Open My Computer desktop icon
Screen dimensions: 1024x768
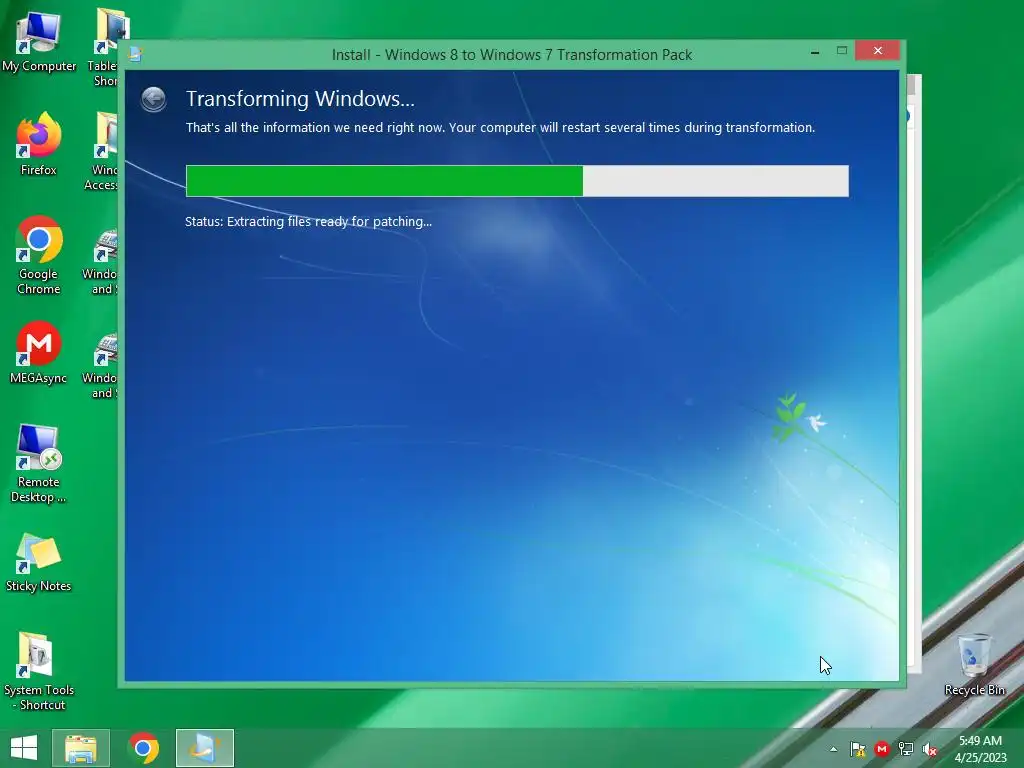[39, 41]
